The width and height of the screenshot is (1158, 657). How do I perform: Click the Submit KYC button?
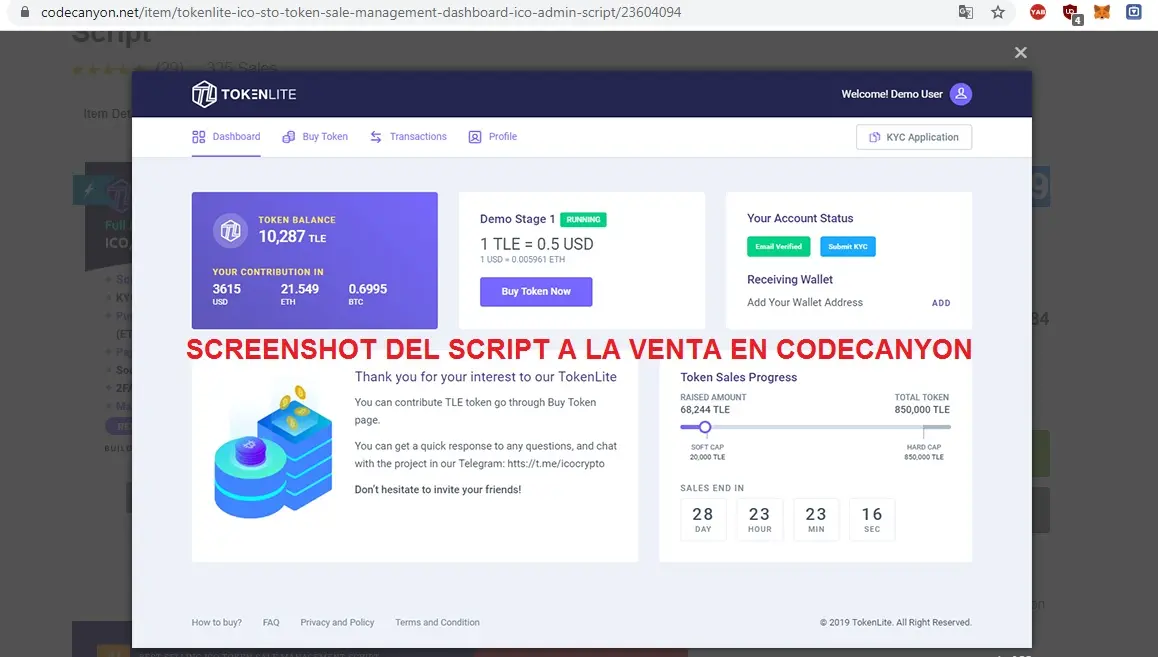coord(848,247)
